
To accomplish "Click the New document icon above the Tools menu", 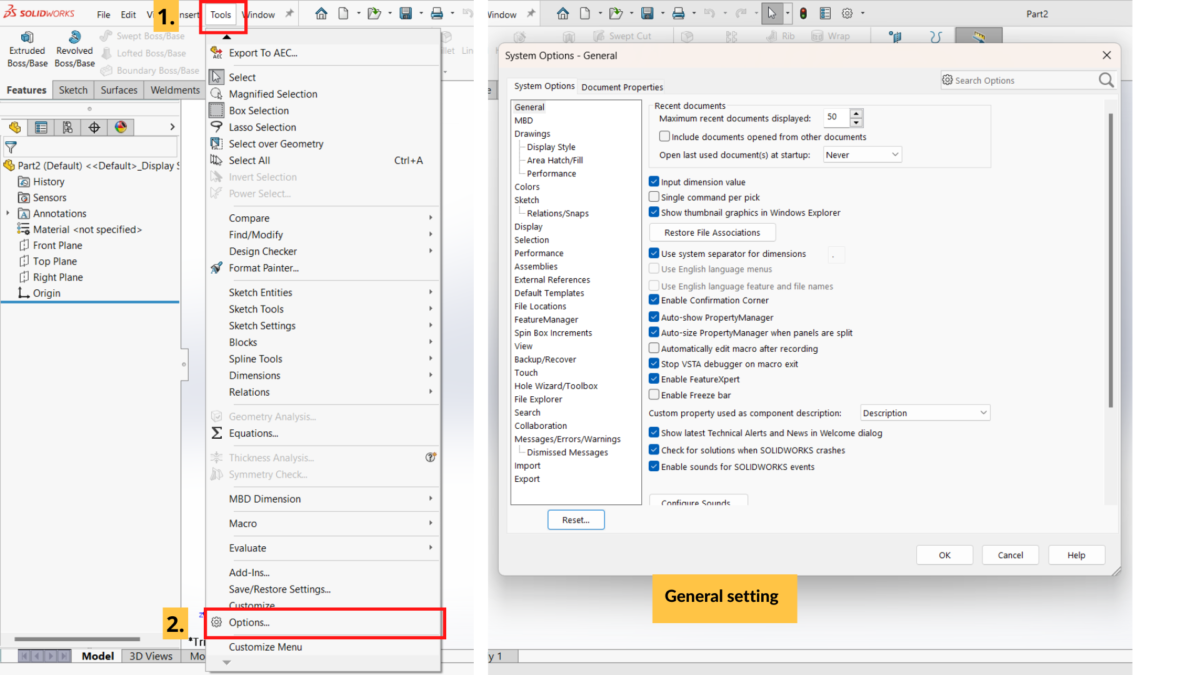I will coord(344,14).
